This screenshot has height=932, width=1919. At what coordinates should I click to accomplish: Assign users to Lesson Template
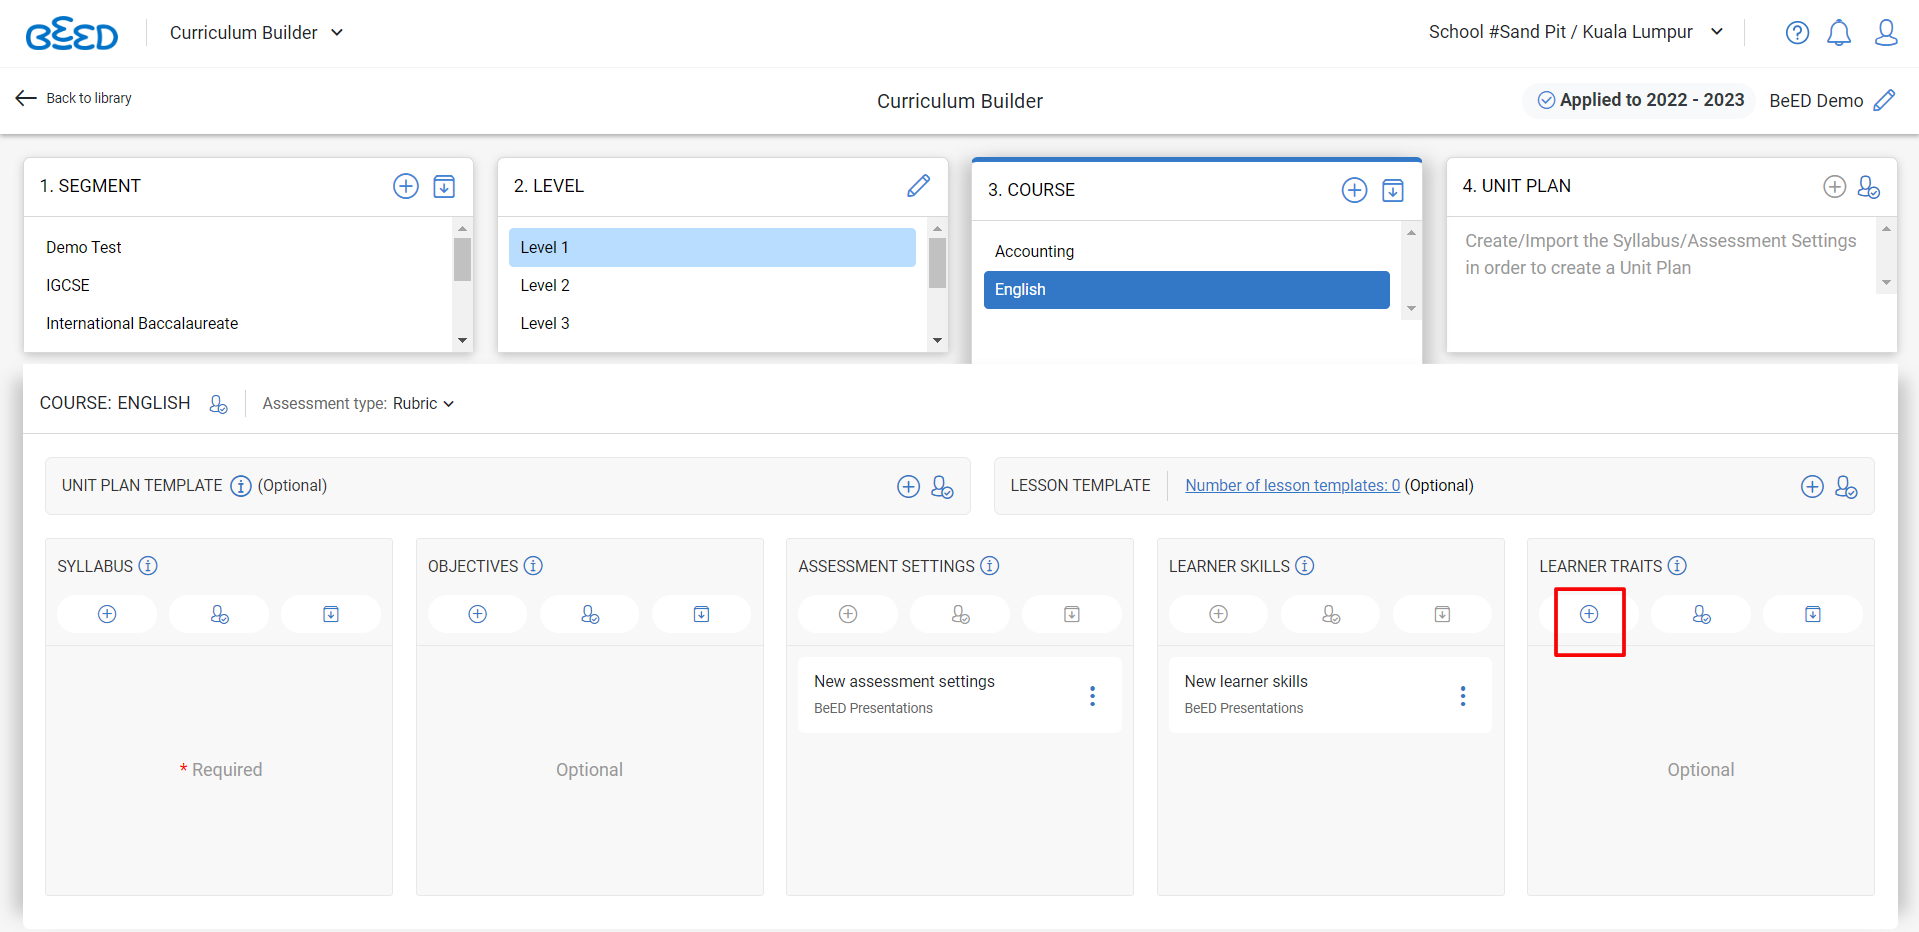coord(1846,486)
